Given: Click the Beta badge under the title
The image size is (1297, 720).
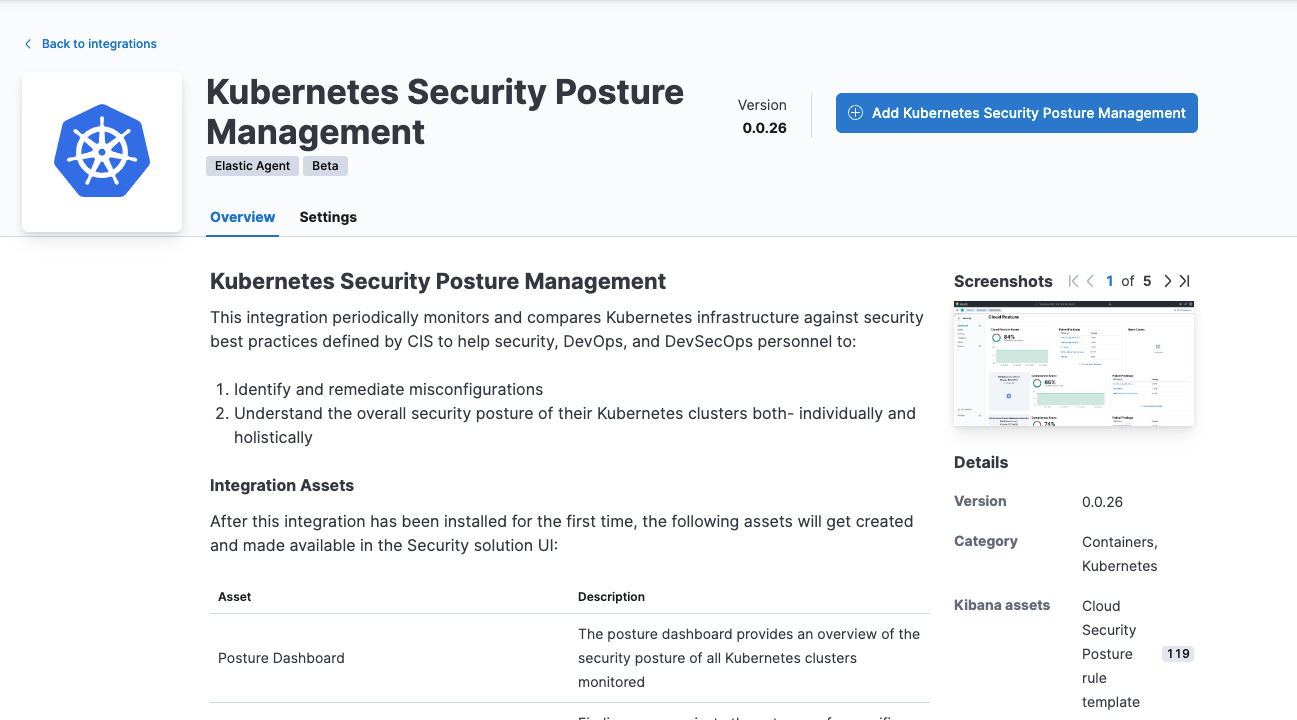Looking at the screenshot, I should [325, 165].
